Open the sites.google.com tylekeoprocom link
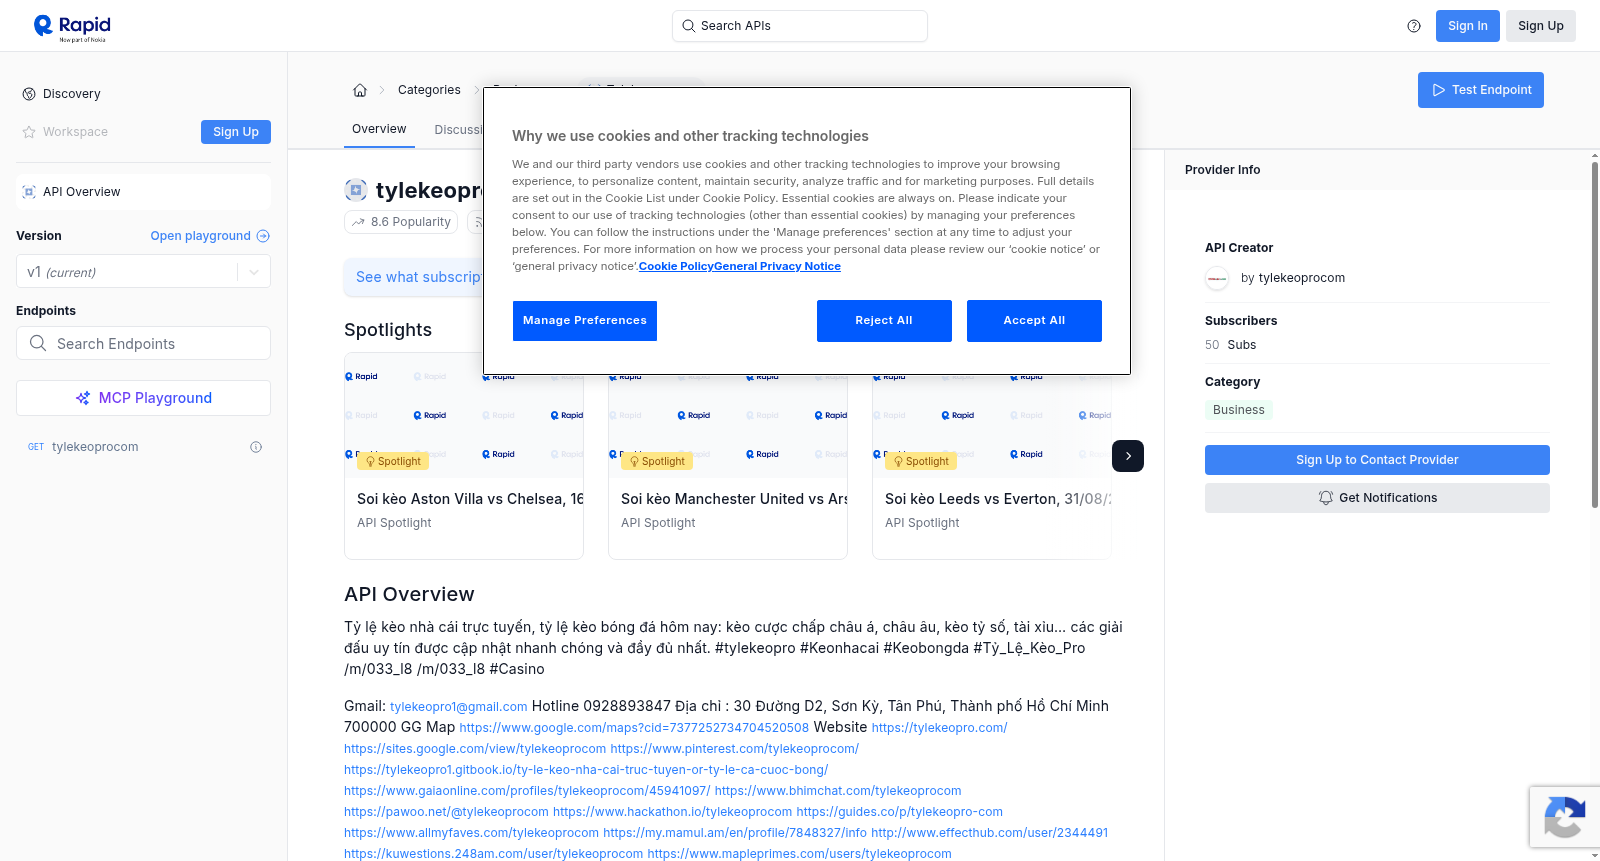The image size is (1600, 861). (x=475, y=749)
